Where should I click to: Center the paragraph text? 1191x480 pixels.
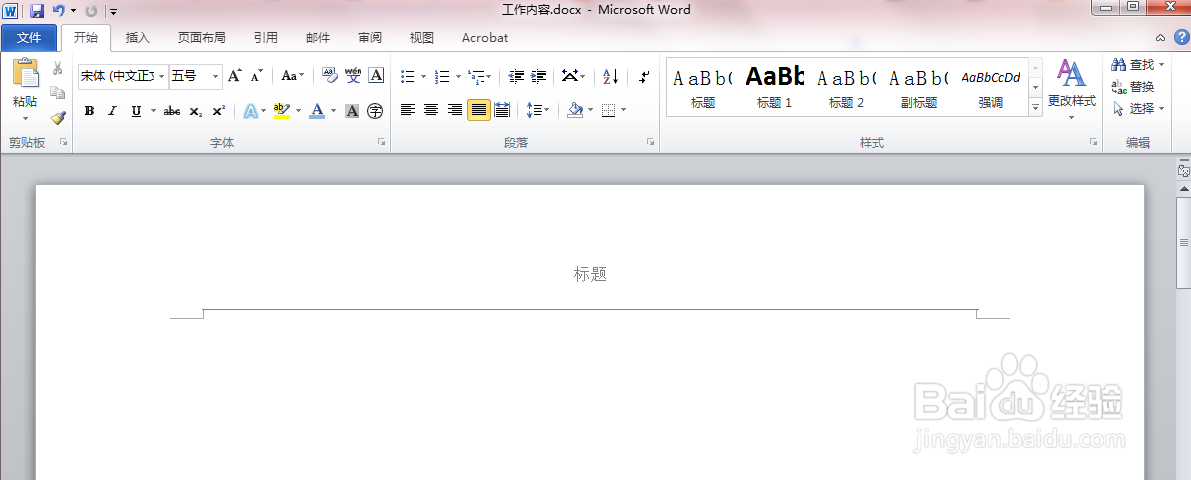point(431,110)
